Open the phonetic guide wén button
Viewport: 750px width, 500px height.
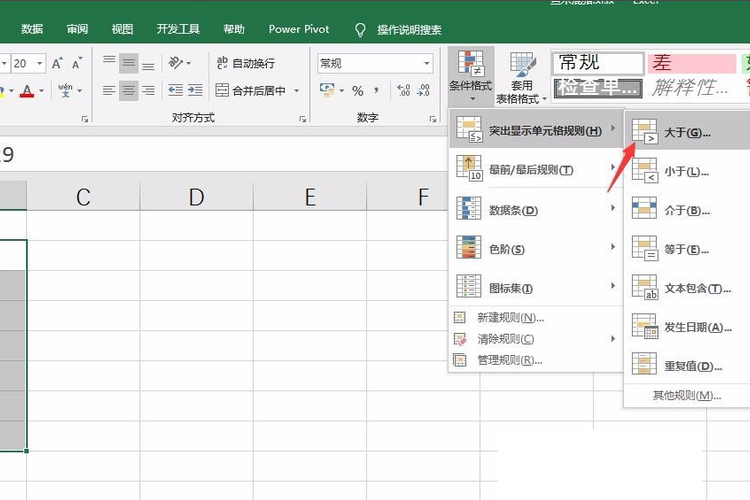(66, 90)
